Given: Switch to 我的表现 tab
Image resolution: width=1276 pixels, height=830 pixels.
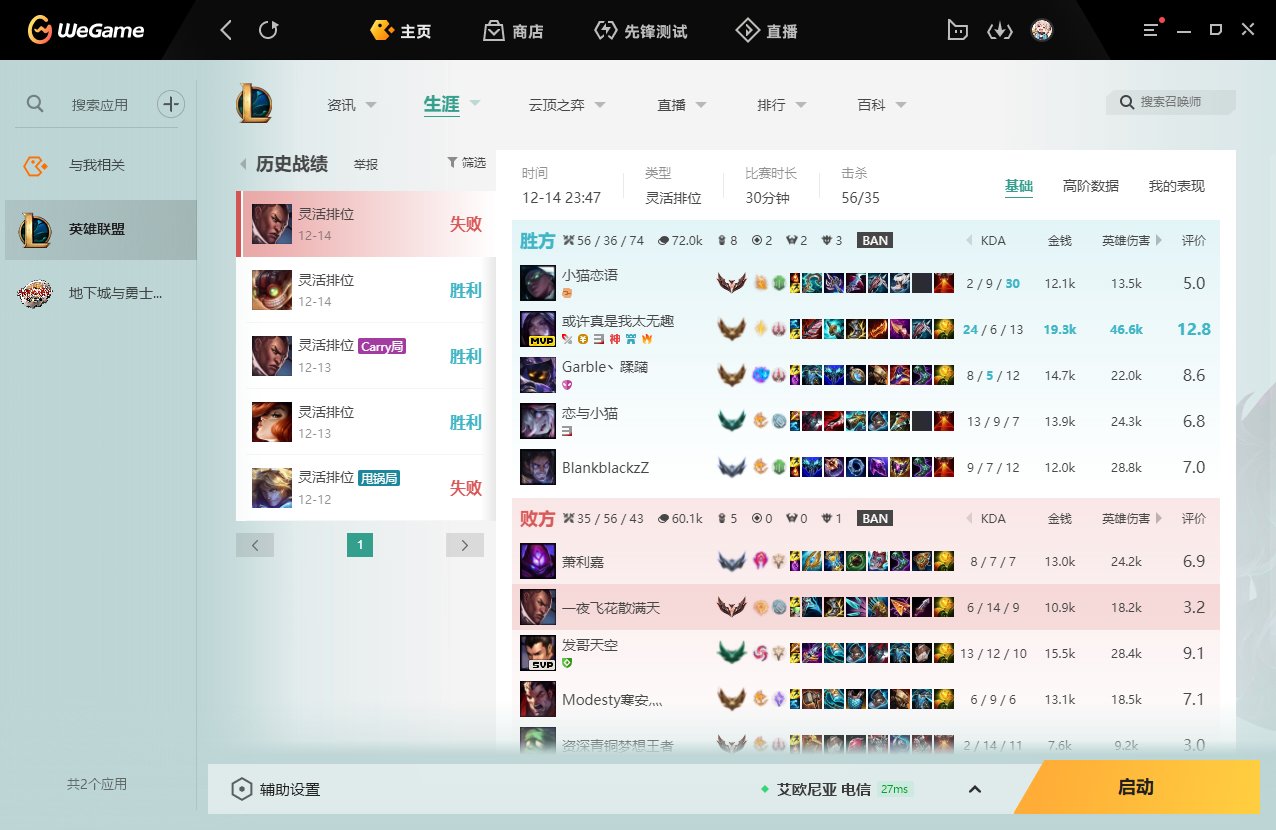Looking at the screenshot, I should tap(1177, 186).
